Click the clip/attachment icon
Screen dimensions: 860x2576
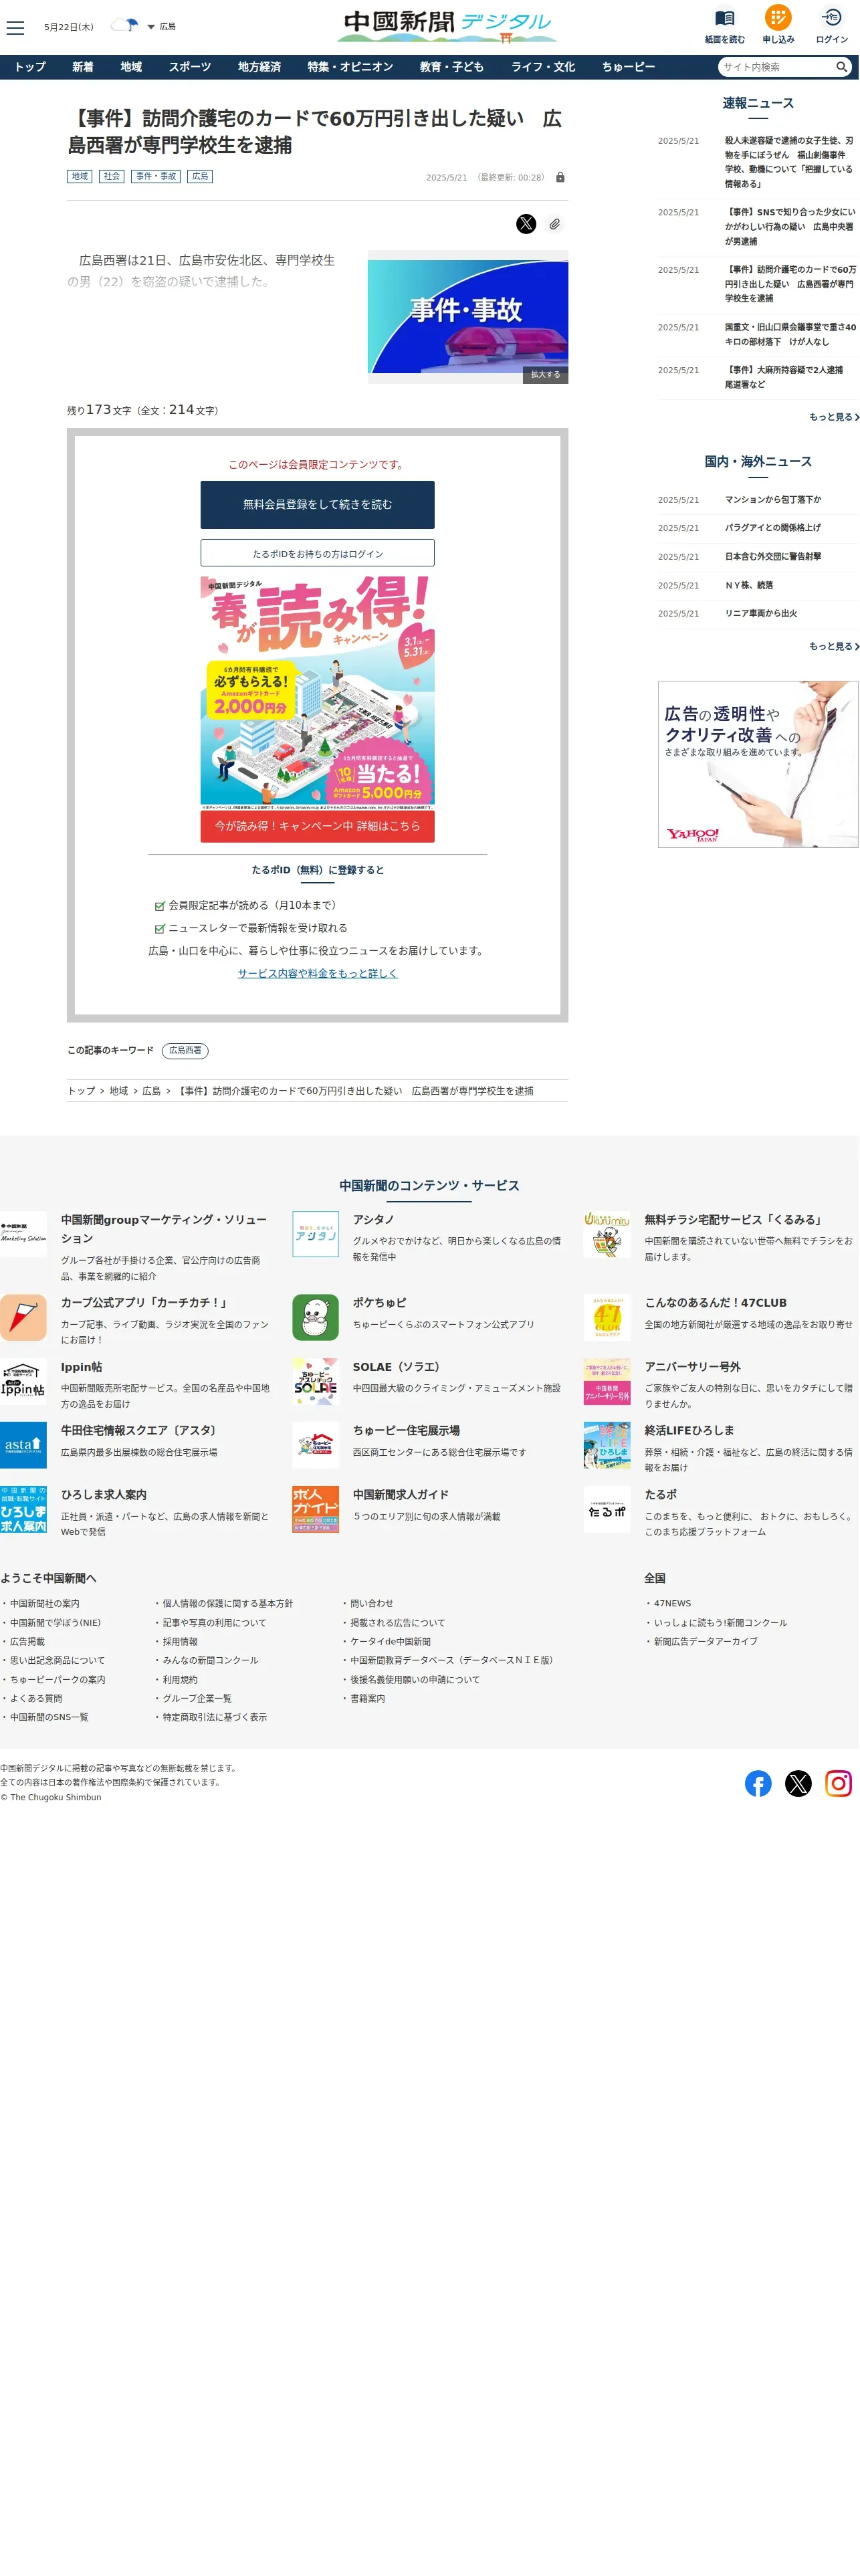(555, 224)
